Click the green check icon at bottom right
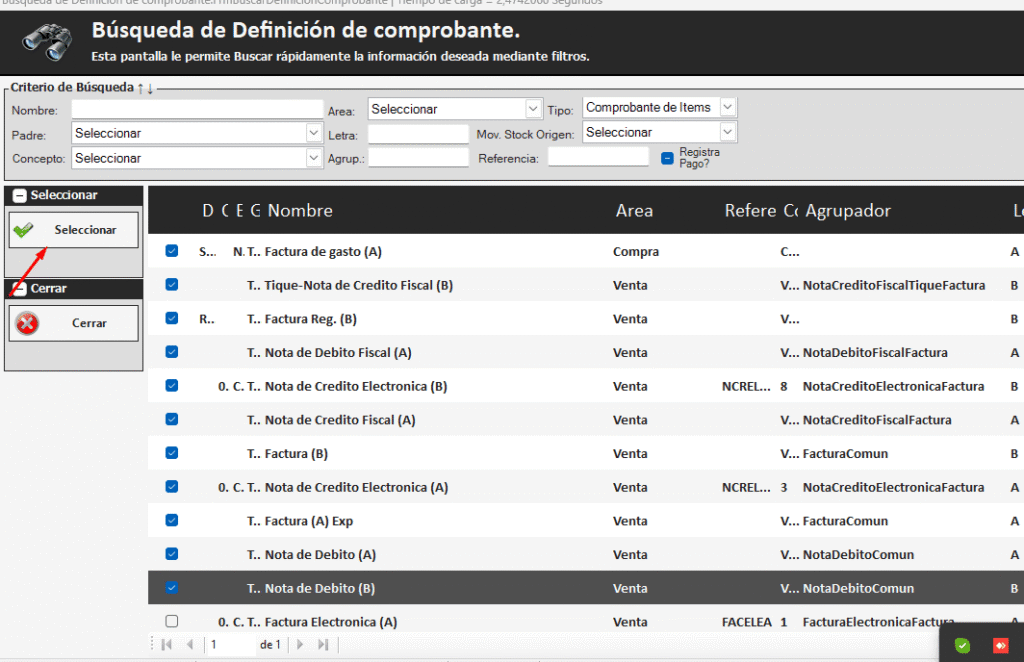The height and width of the screenshot is (662, 1024). (x=962, y=645)
